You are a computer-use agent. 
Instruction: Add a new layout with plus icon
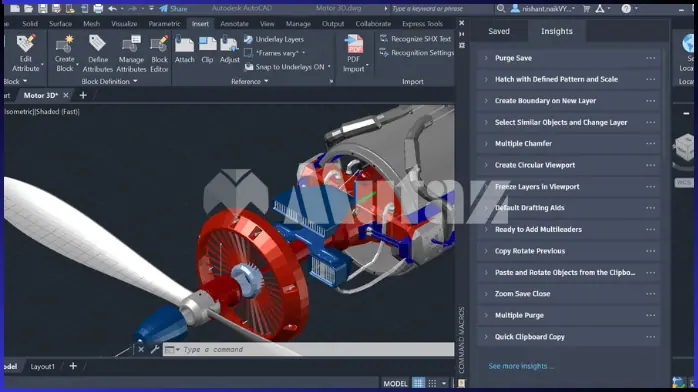(x=73, y=366)
